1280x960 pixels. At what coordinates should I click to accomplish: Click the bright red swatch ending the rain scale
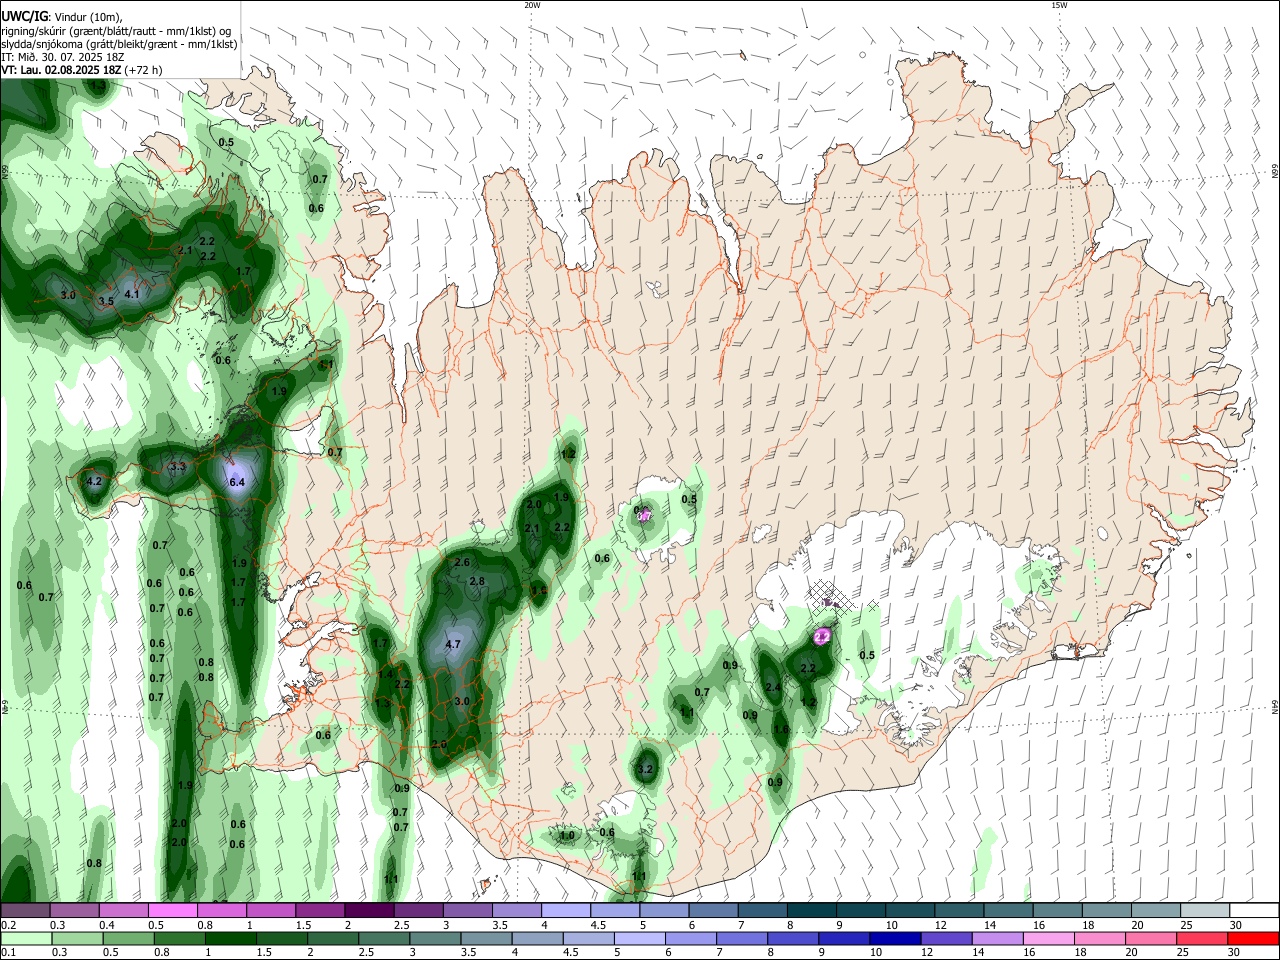point(1253,938)
